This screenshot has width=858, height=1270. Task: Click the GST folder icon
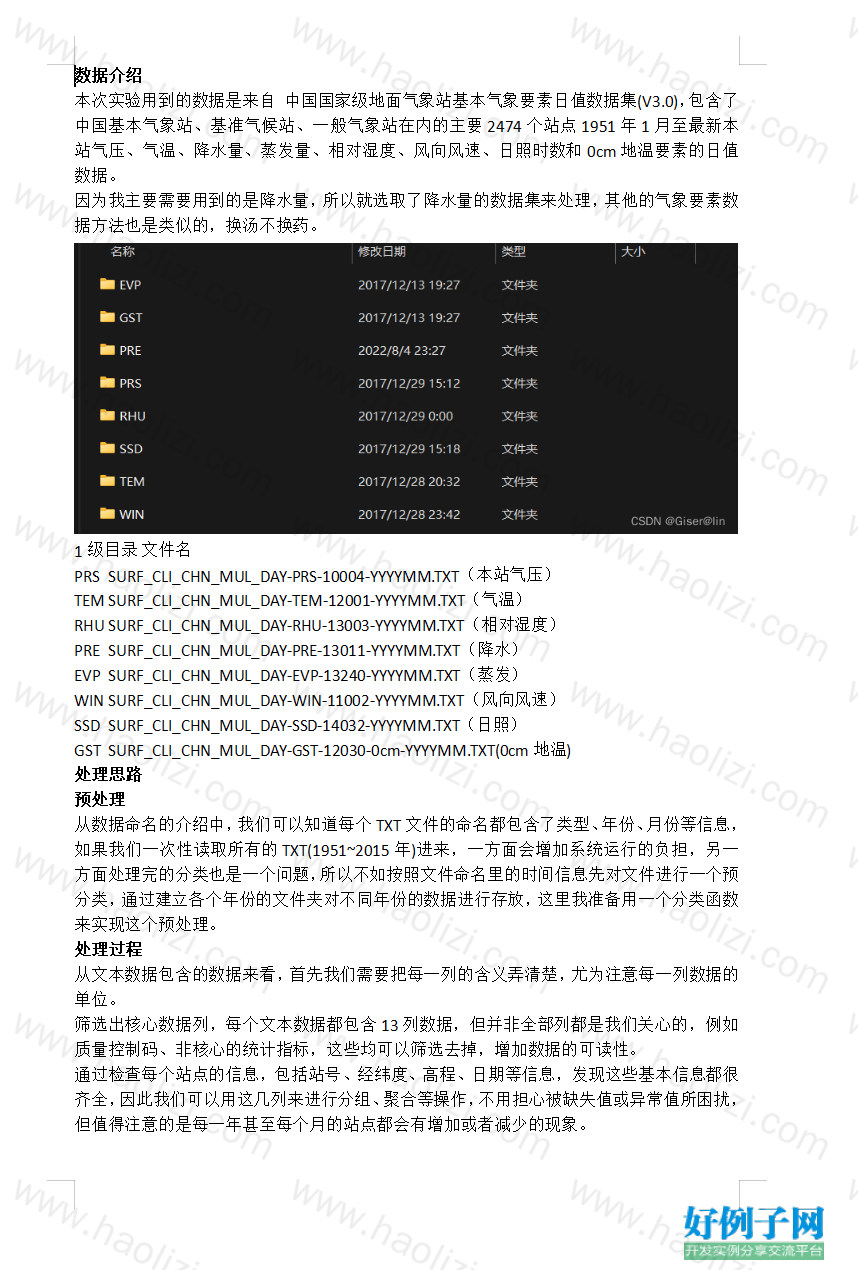(x=107, y=317)
